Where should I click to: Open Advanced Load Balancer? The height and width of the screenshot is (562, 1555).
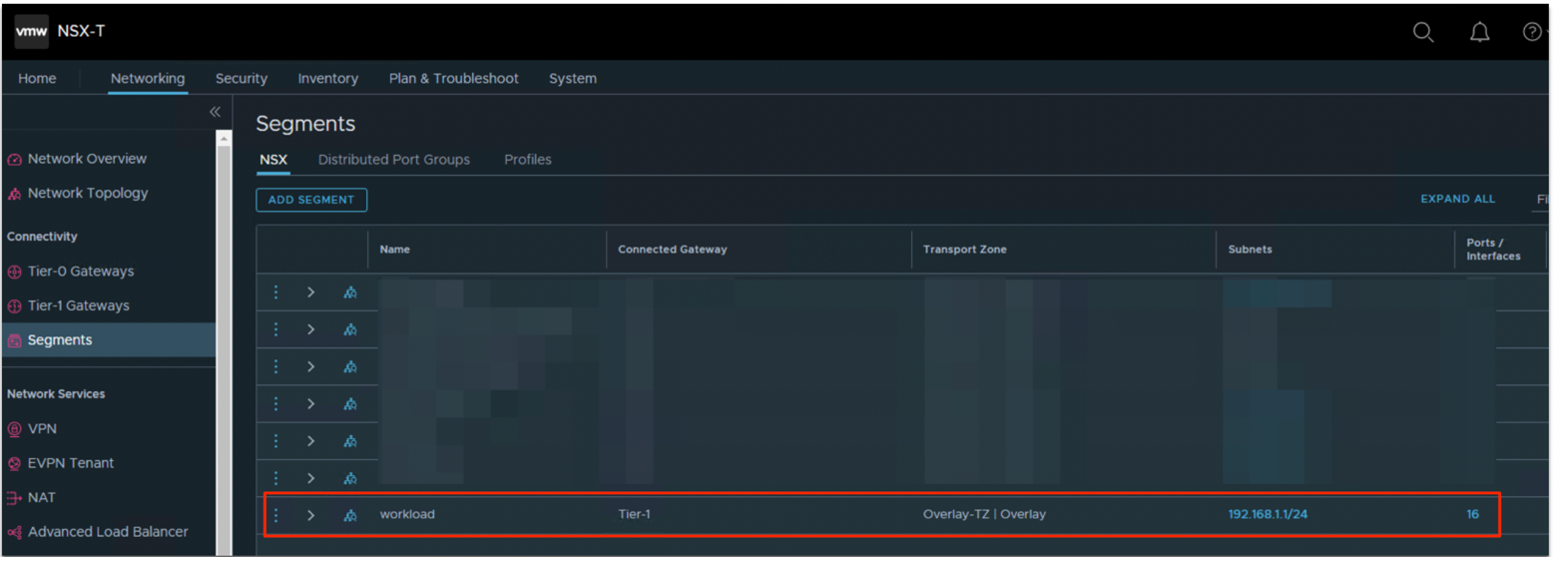(x=107, y=532)
